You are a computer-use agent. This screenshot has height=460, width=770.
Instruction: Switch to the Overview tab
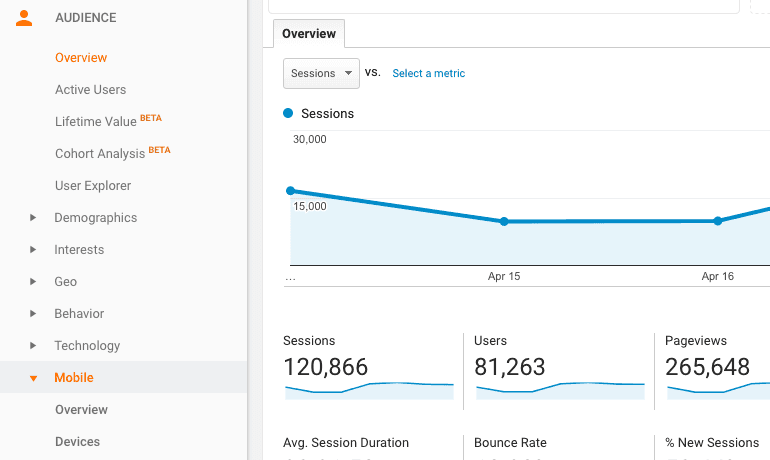[309, 34]
